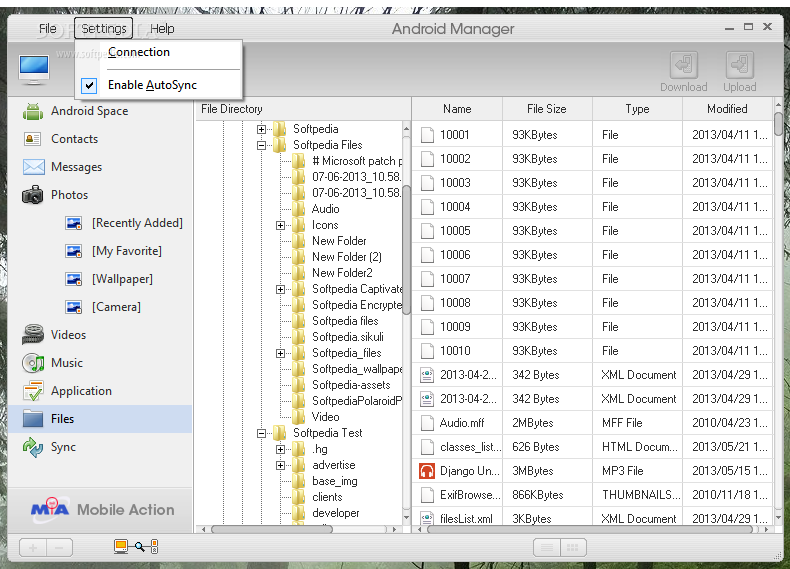Screen dimensions: 790x569
Task: Close the Settings menu
Action: click(x=104, y=29)
